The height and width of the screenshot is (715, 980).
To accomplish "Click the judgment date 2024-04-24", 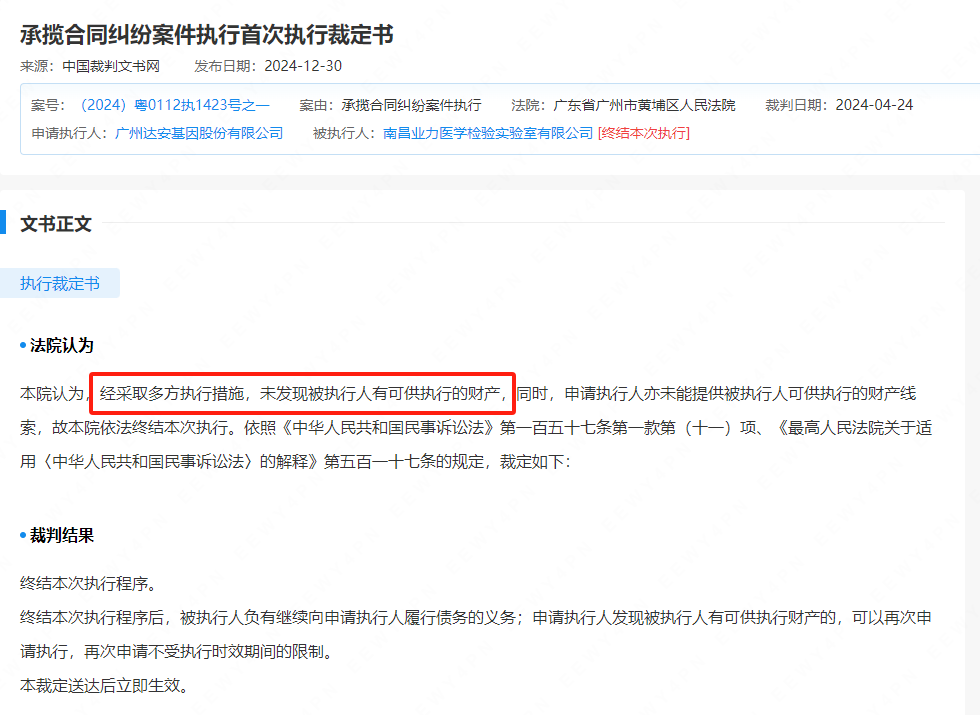I will pos(874,105).
